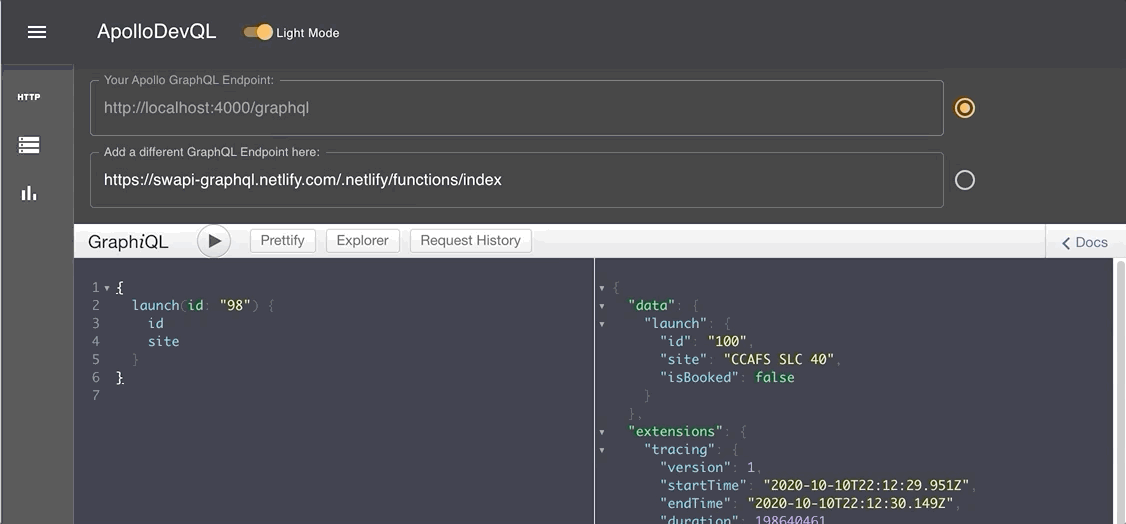
Task: Click the "version" value 1
Action: coord(750,467)
